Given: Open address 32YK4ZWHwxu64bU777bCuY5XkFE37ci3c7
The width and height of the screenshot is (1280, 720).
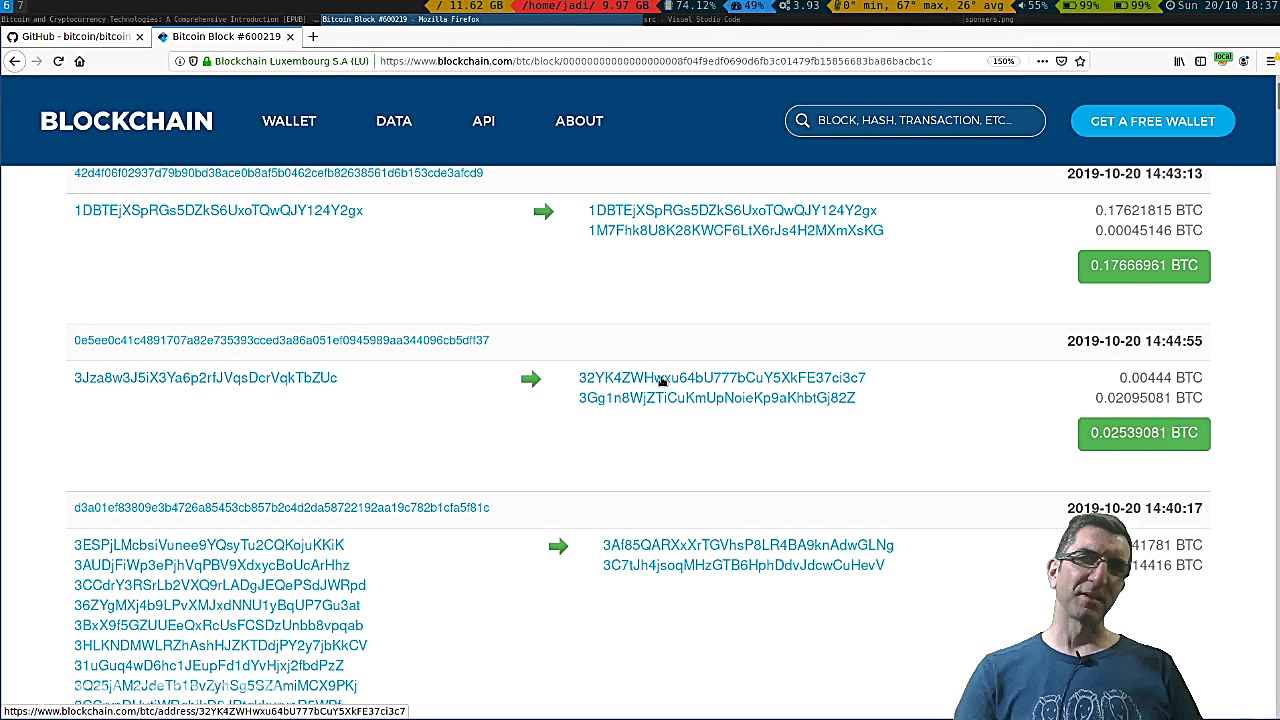Looking at the screenshot, I should tap(722, 378).
